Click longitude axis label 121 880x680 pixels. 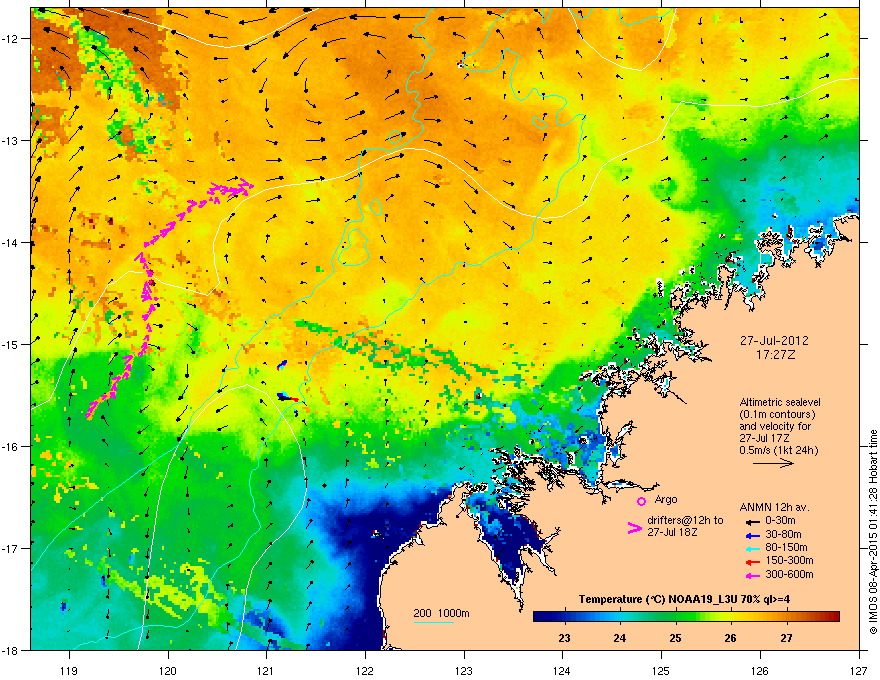click(266, 670)
